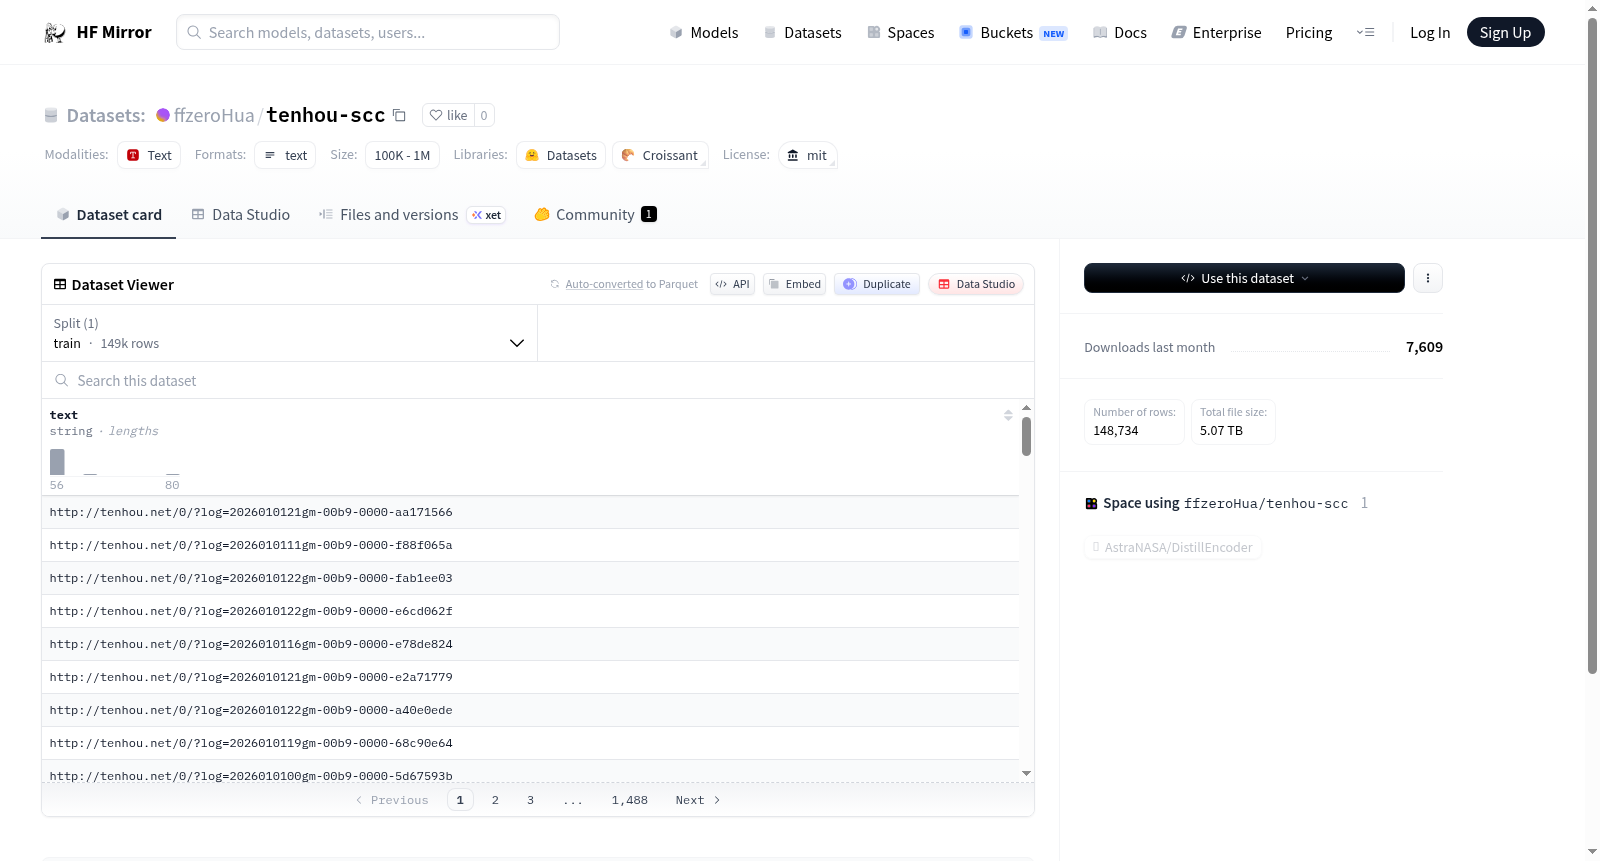This screenshot has height=861, width=1600.
Task: Click the page's main vertical scrollbar
Action: tap(1592, 346)
